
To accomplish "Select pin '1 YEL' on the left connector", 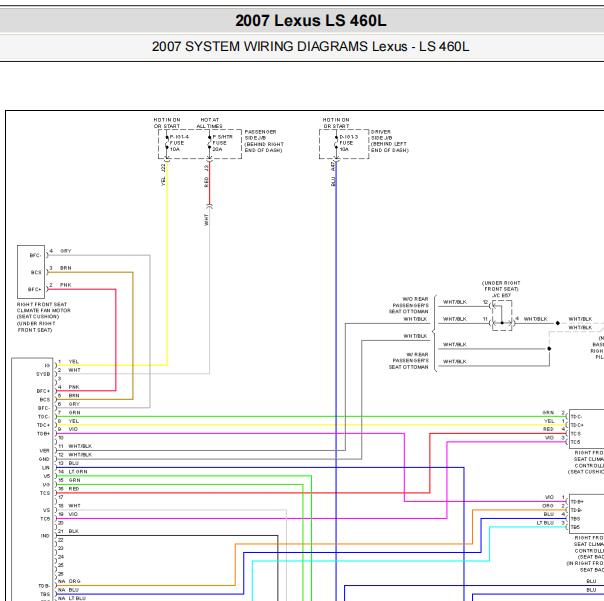I will [69, 361].
